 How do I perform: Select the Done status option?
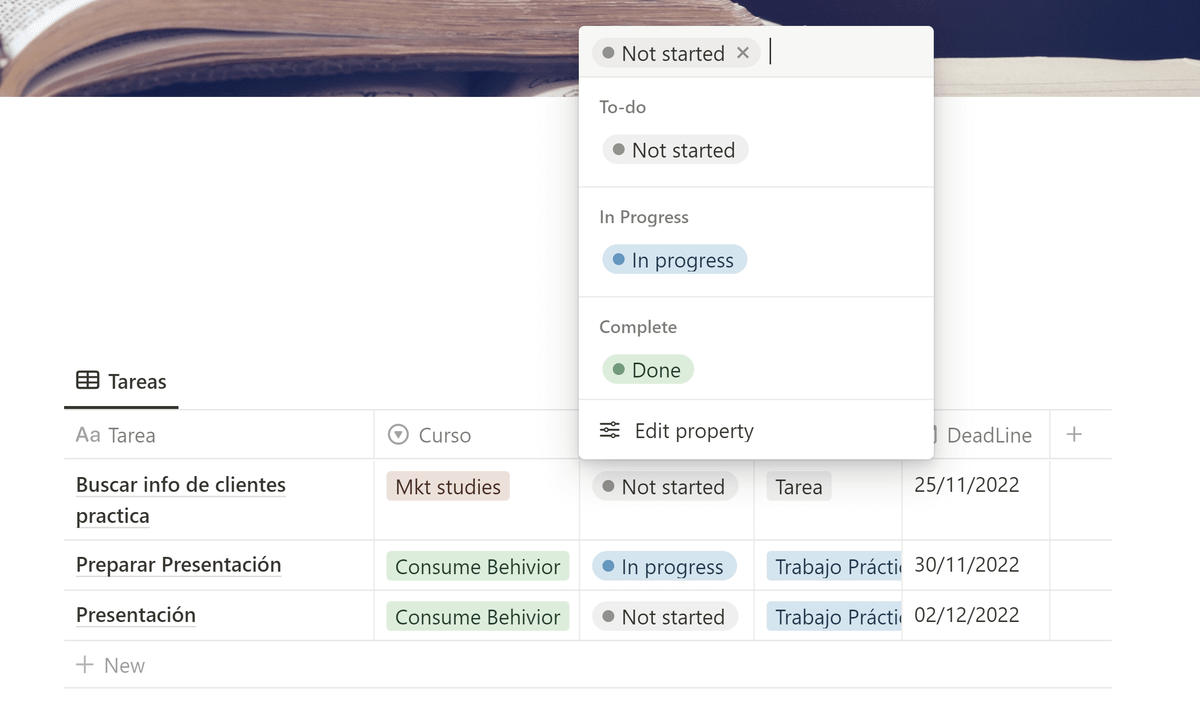pyautogui.click(x=648, y=370)
